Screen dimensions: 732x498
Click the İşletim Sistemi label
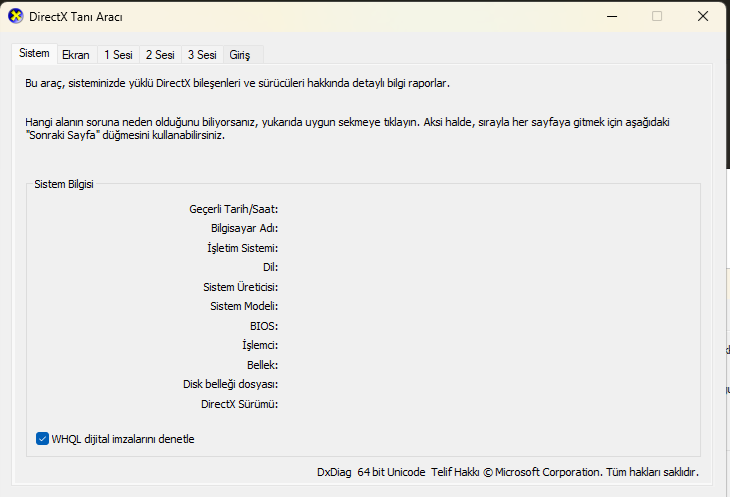tap(242, 248)
